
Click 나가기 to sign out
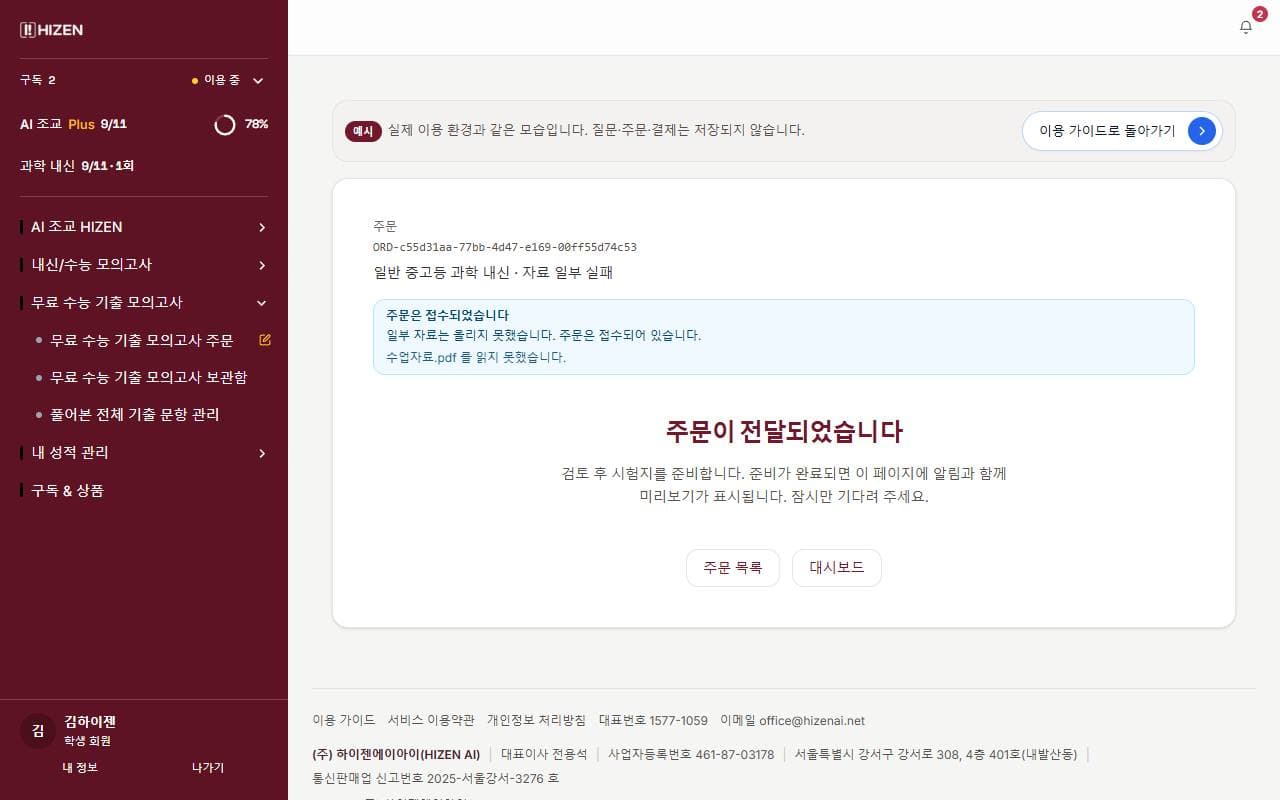pos(208,768)
